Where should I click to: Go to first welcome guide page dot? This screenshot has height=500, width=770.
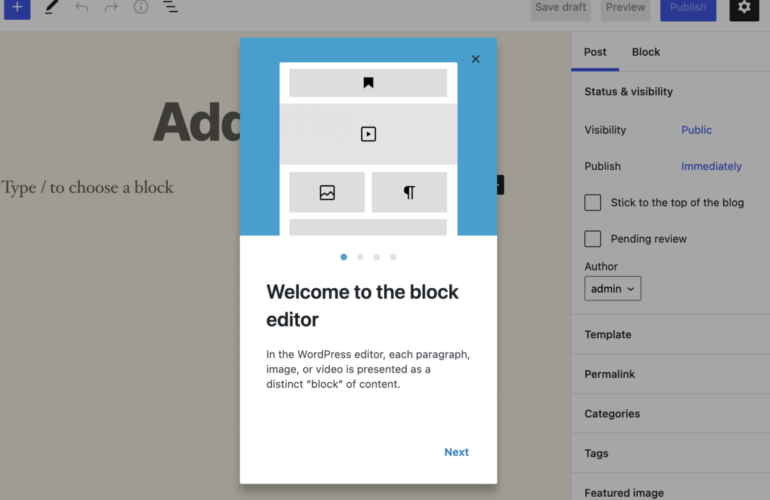[344, 257]
